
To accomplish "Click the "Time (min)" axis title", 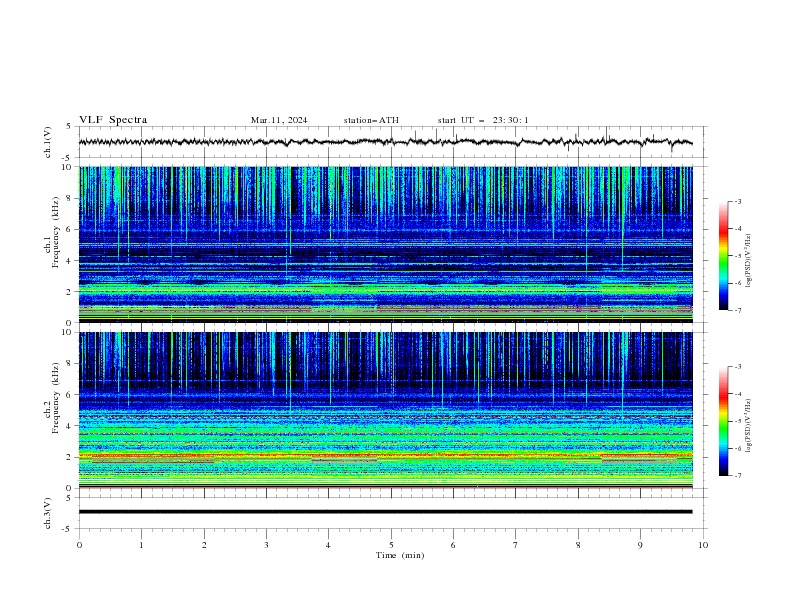I will (x=400, y=555).
